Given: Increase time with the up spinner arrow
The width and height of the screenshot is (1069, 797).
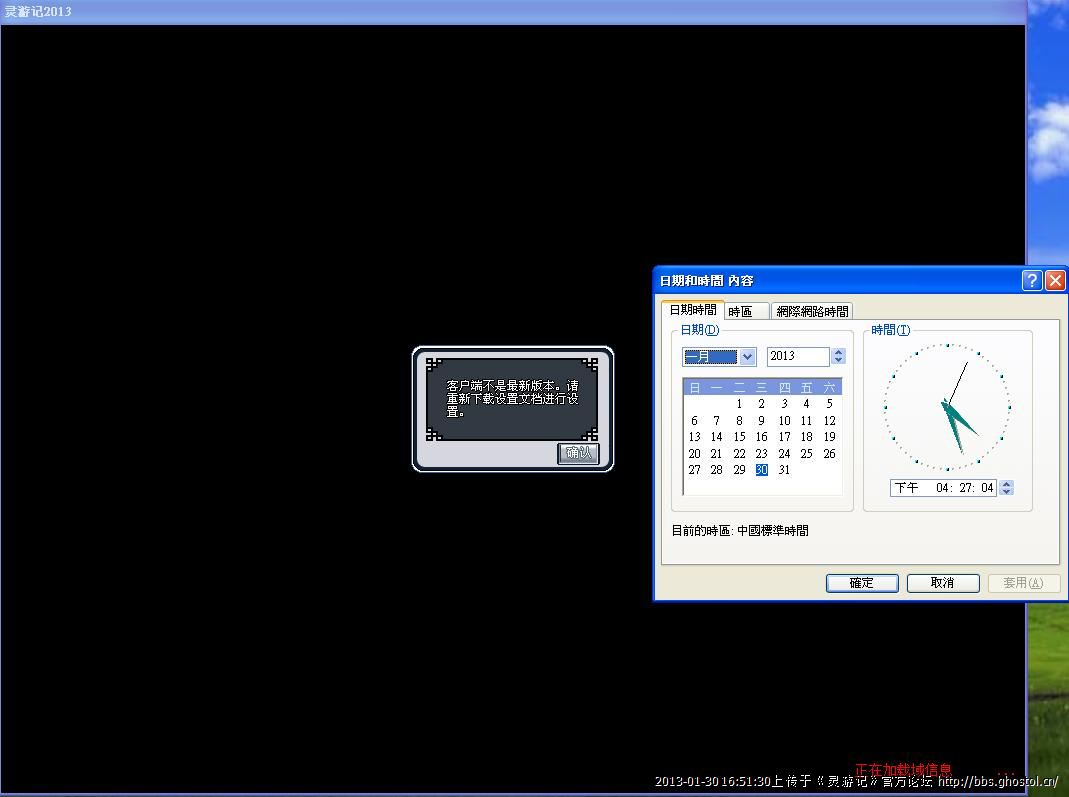Looking at the screenshot, I should click(1006, 484).
